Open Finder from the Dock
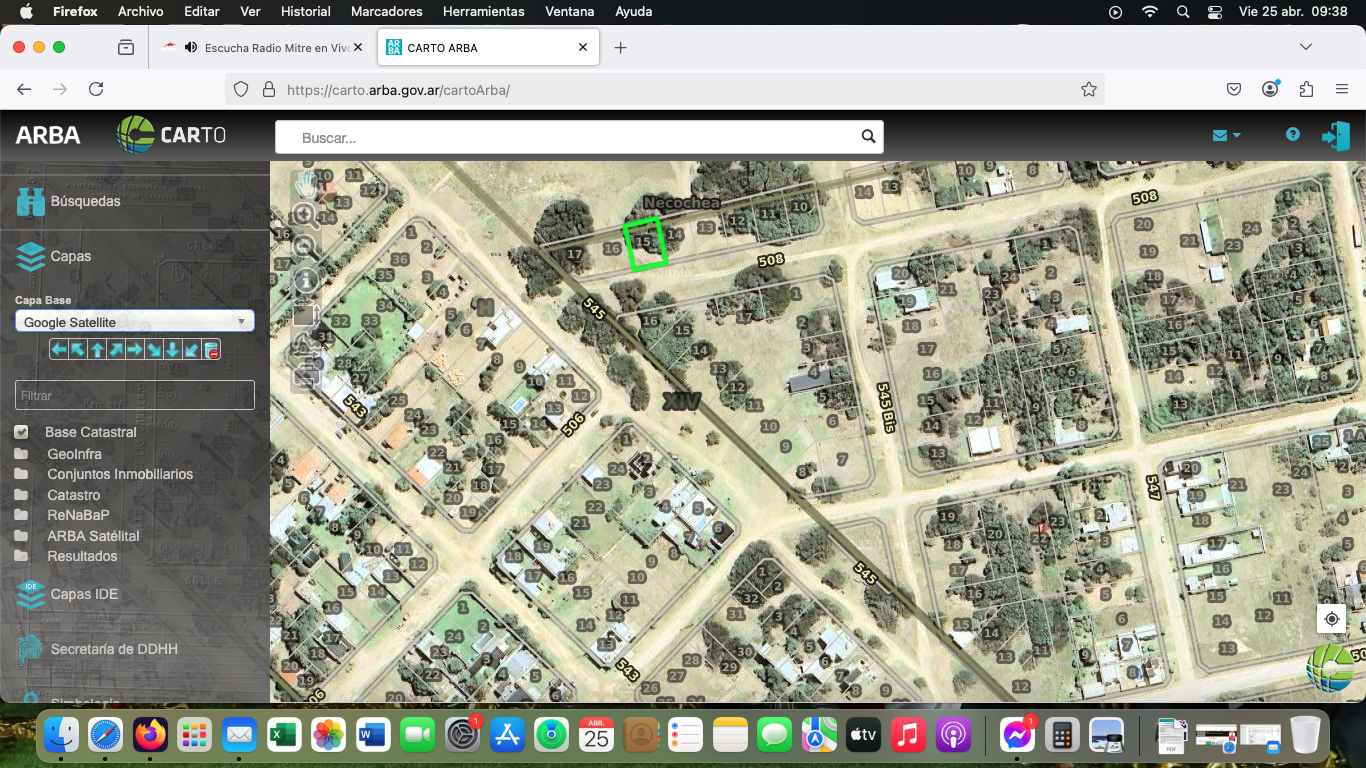The height and width of the screenshot is (768, 1366). coord(61,736)
